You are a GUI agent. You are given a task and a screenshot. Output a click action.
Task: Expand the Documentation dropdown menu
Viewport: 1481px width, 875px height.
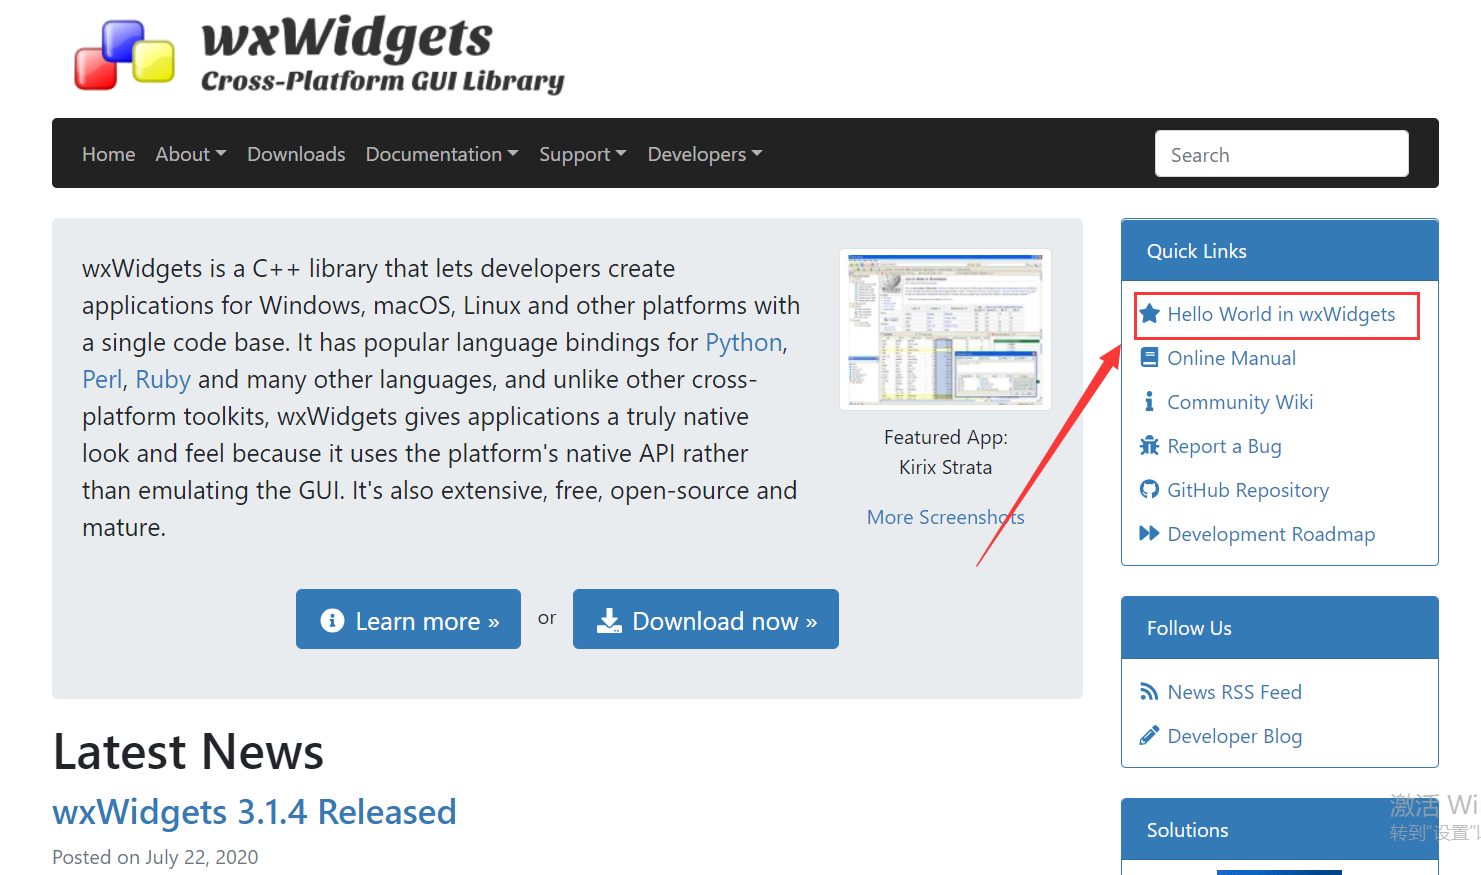pyautogui.click(x=442, y=154)
